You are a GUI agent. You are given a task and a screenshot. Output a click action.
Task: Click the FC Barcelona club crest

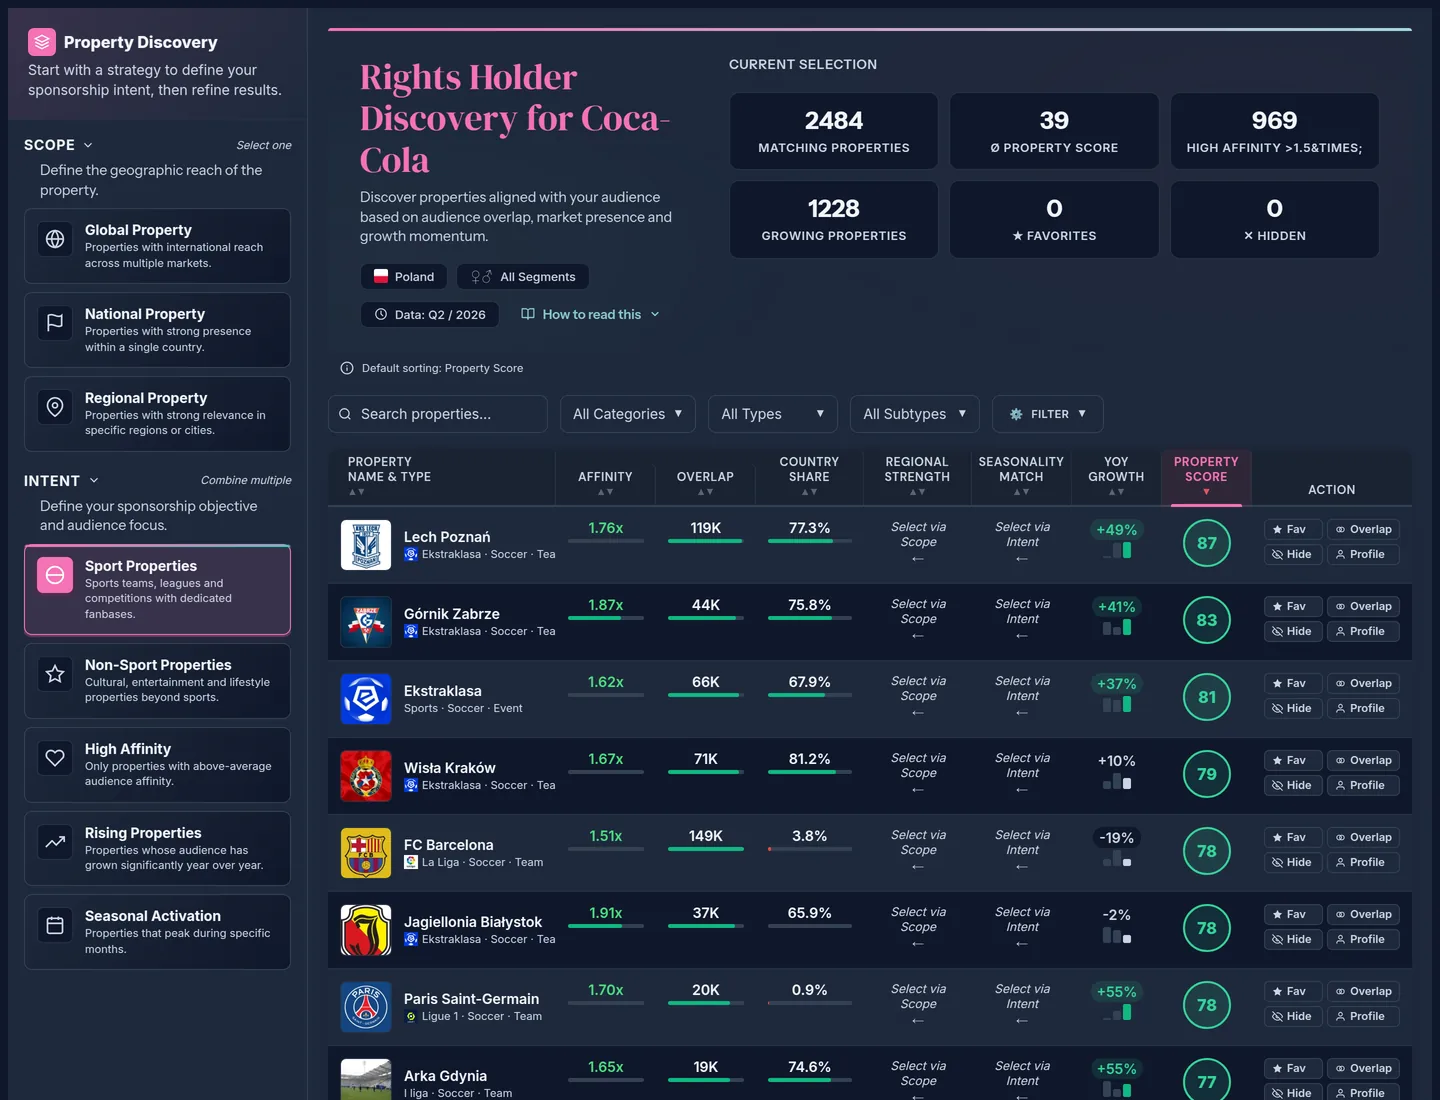pos(366,853)
